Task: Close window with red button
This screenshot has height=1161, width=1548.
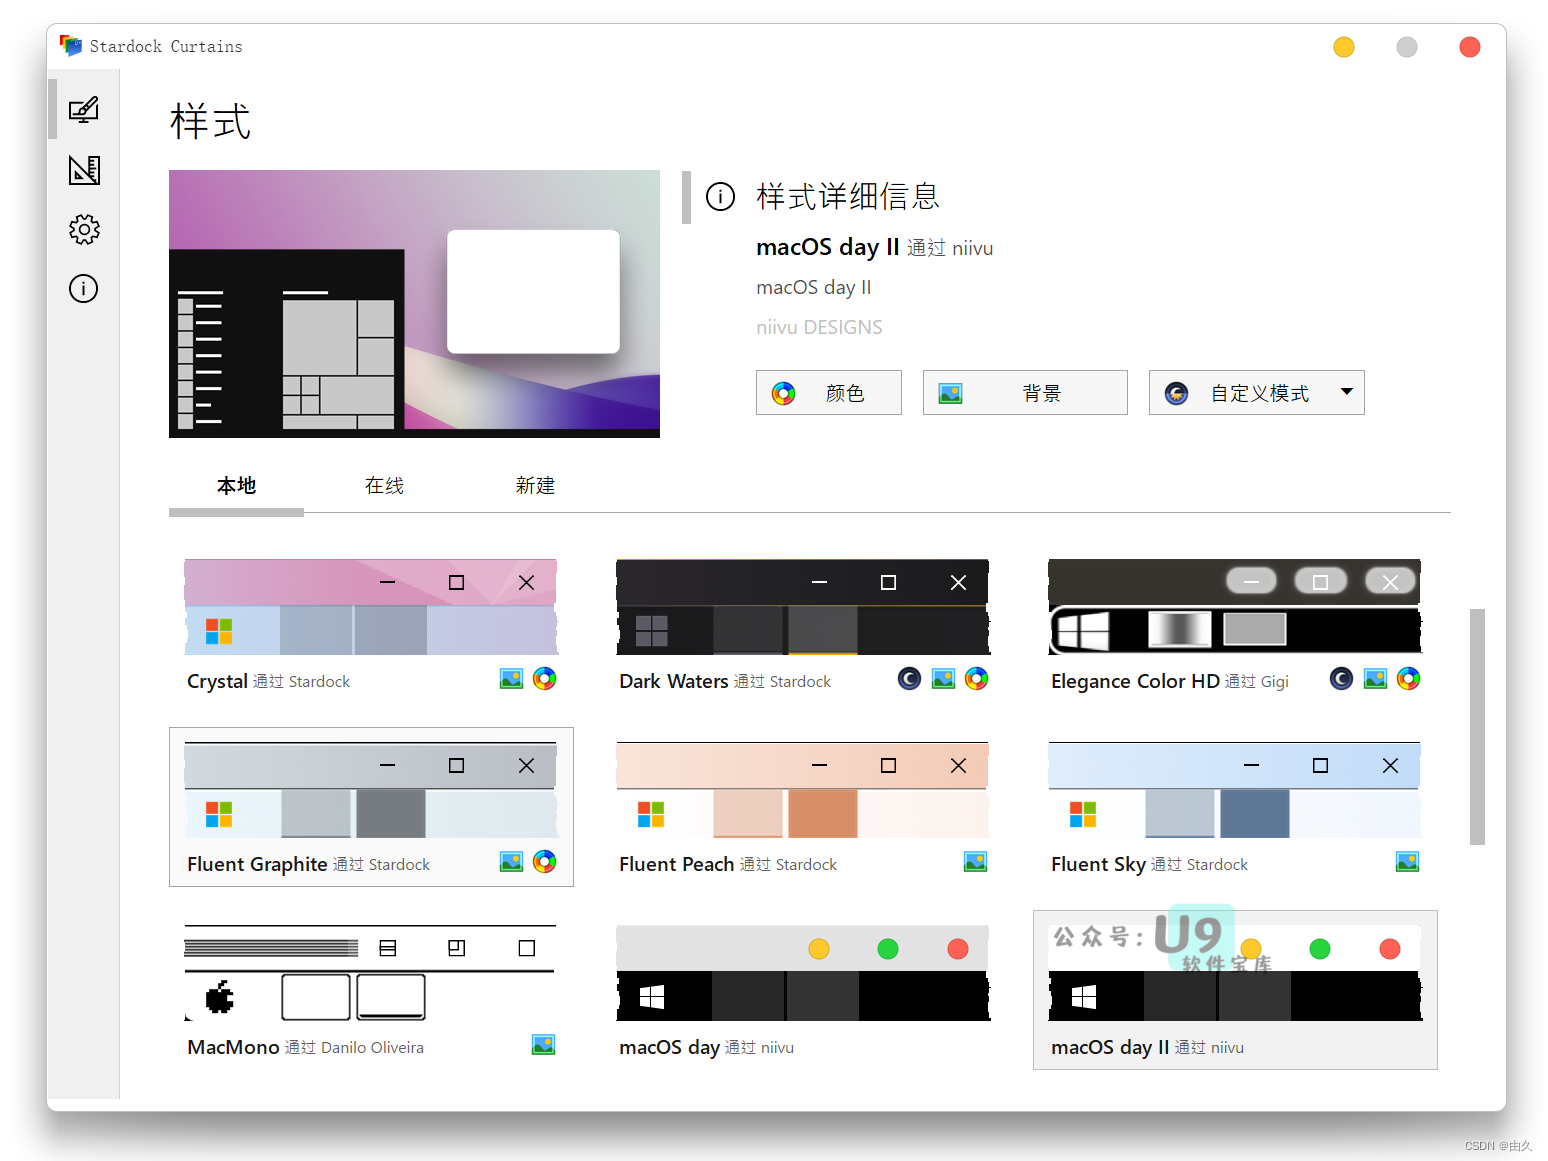Action: tap(1470, 47)
